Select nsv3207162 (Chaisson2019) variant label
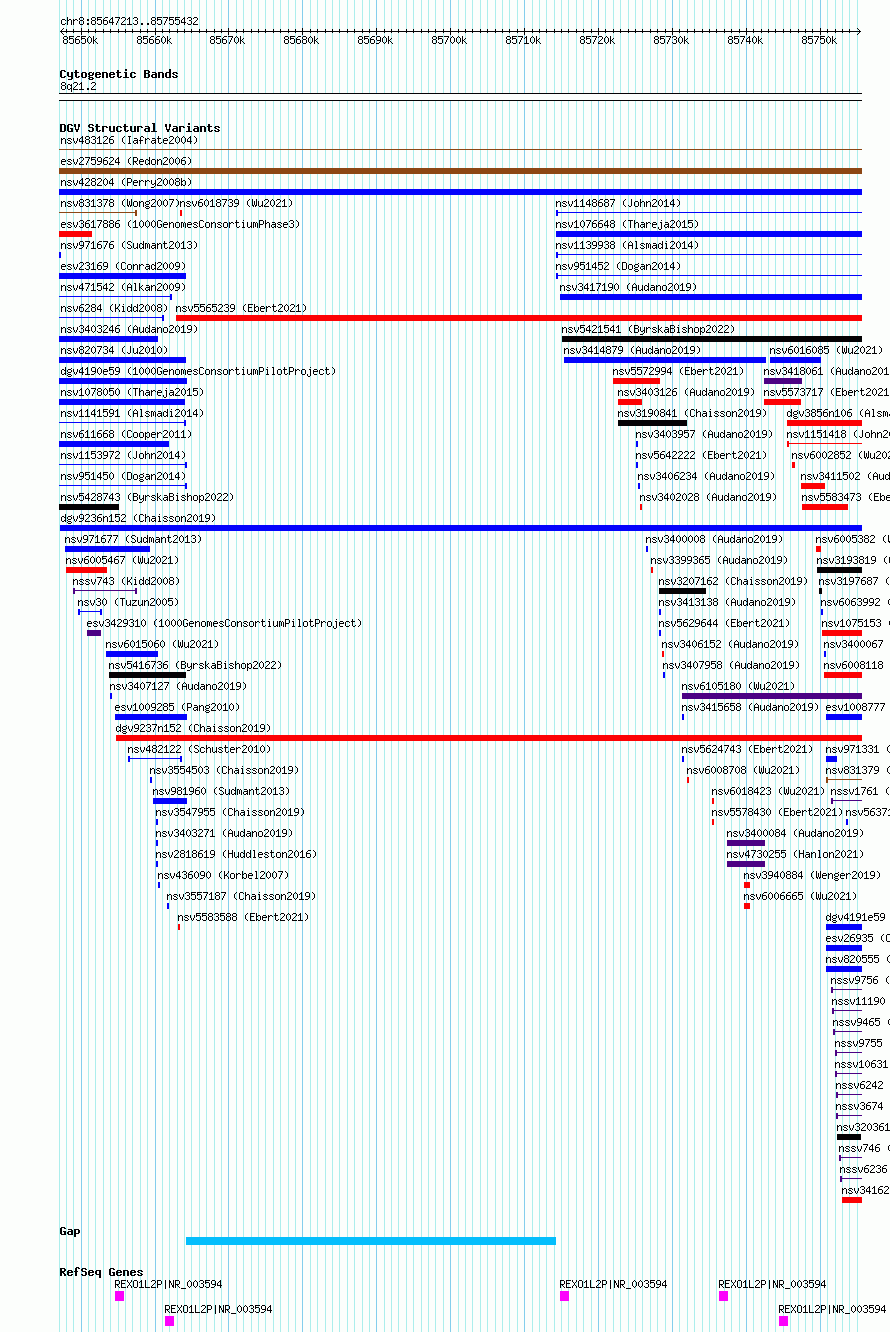Viewport: 890px width, 1332px height. (x=733, y=581)
